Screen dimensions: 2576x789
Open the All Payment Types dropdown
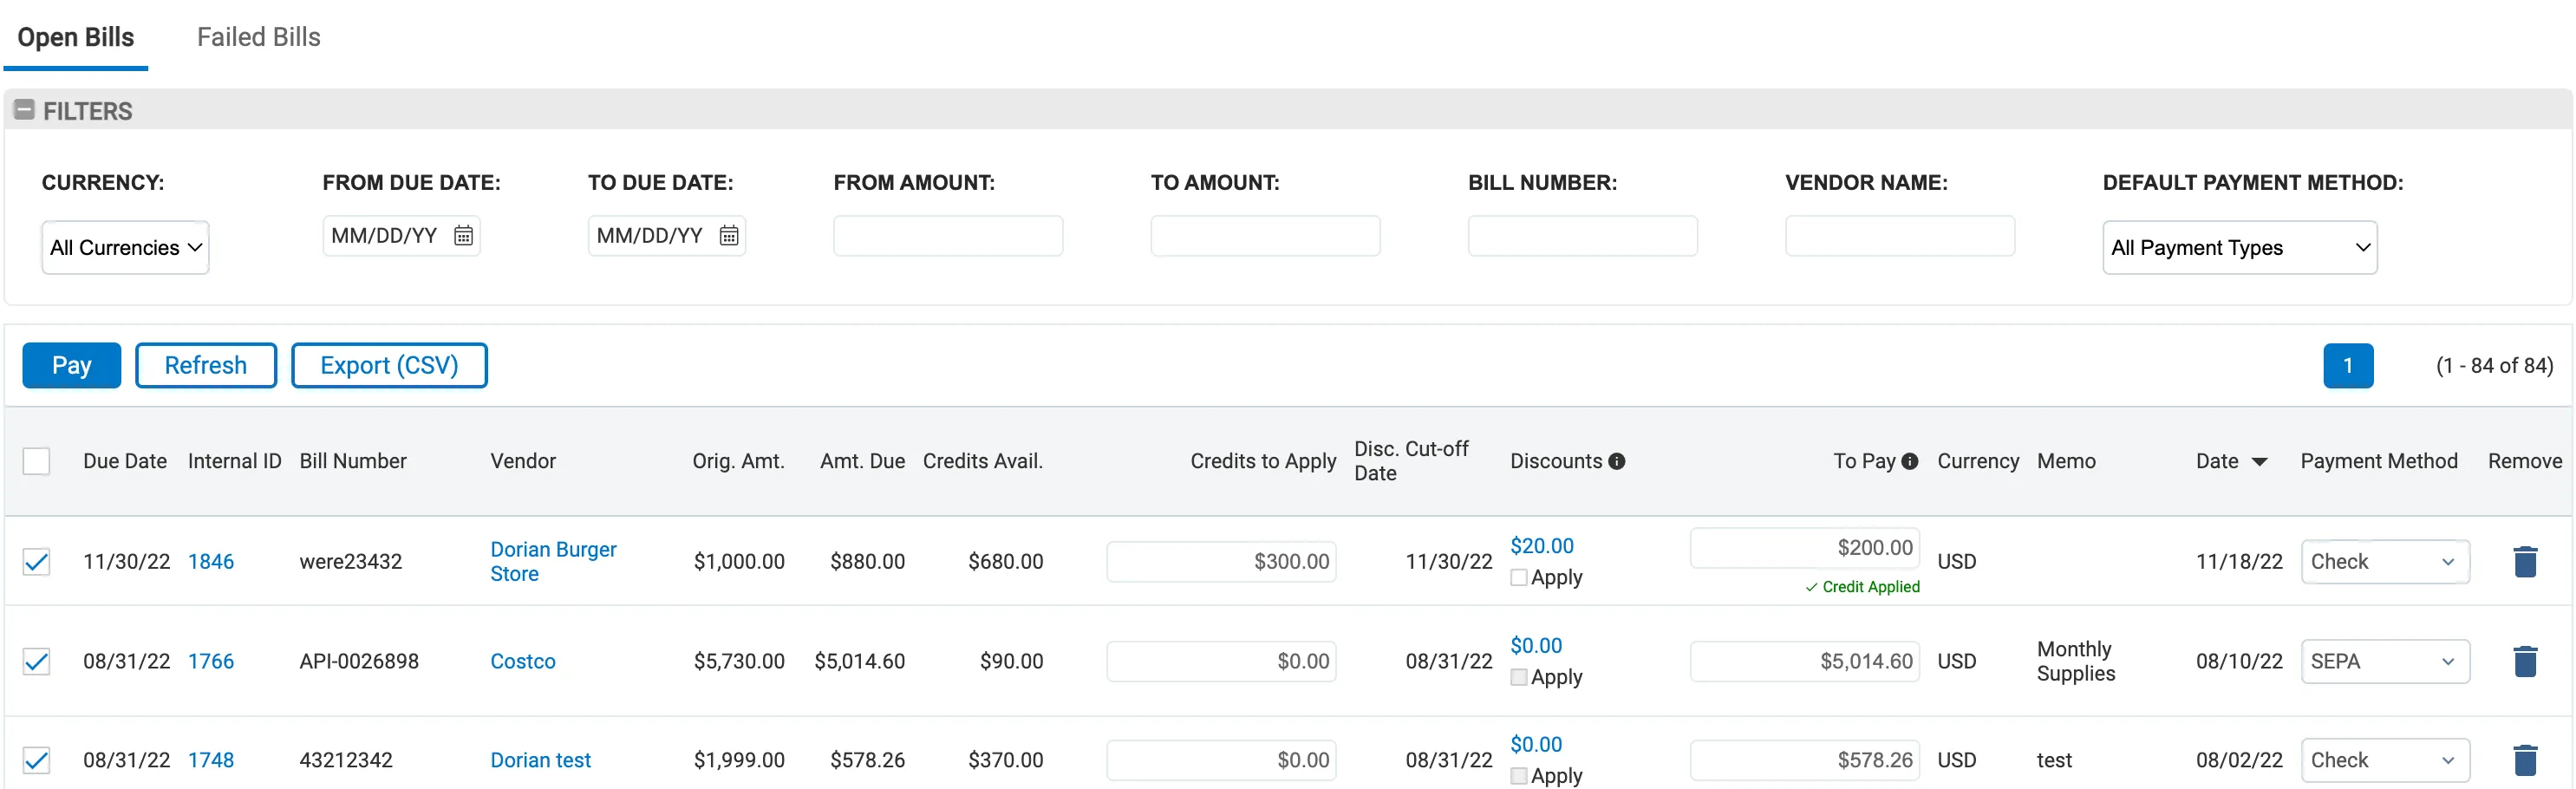(2239, 247)
